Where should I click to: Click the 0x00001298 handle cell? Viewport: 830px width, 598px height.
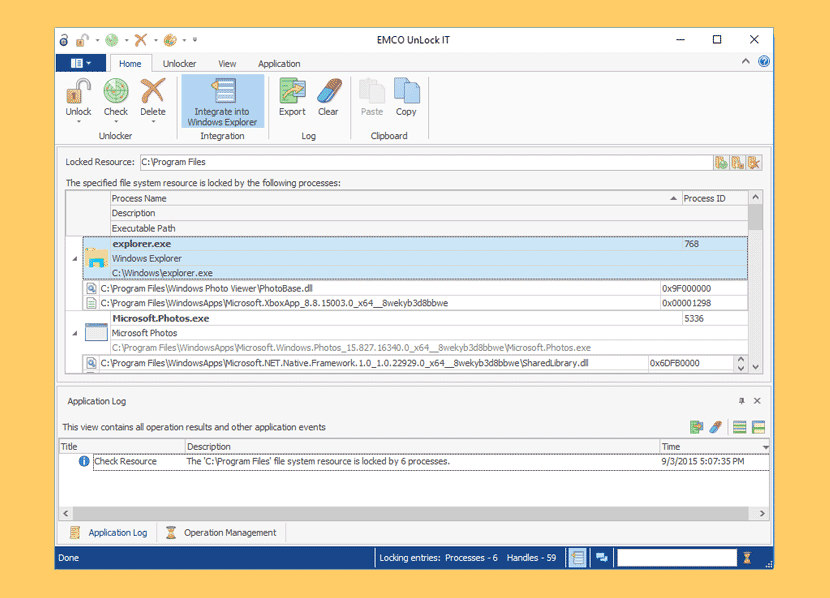(x=703, y=303)
